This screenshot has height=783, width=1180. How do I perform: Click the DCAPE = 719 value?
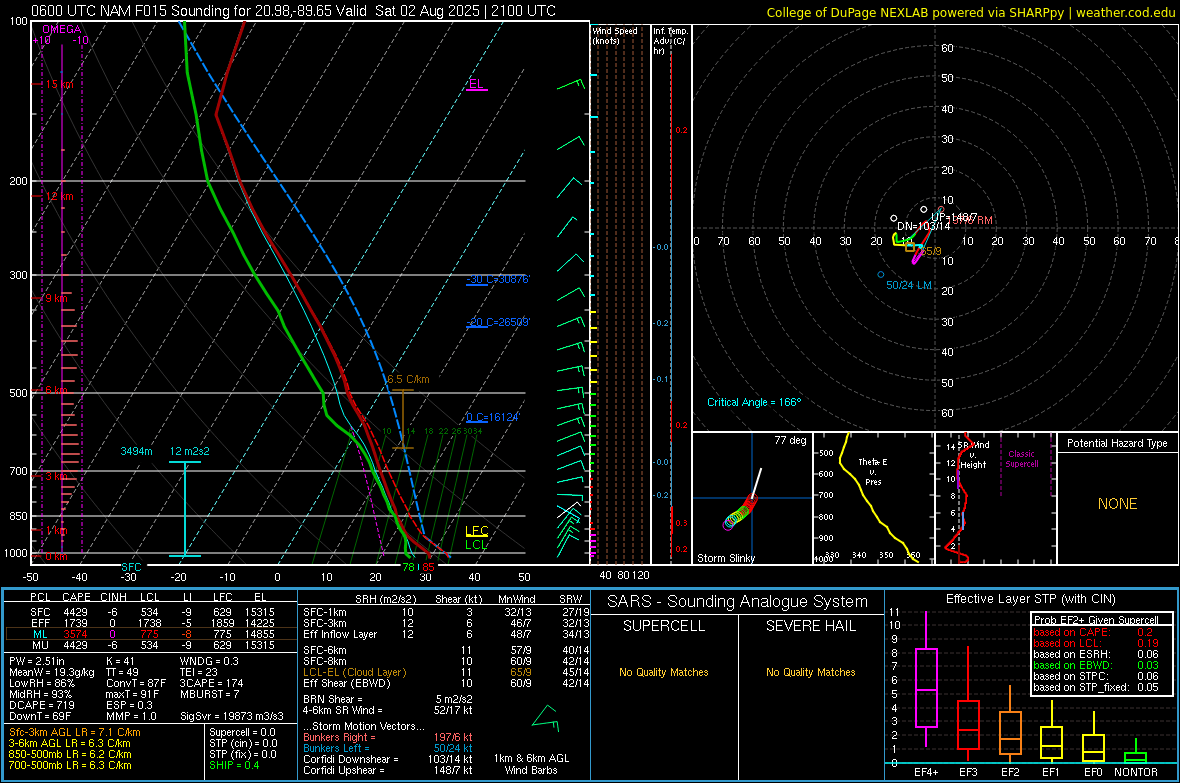(x=41, y=705)
